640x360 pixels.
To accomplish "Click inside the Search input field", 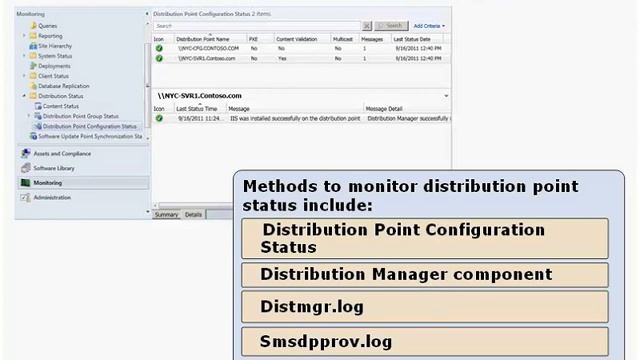I will click(x=257, y=26).
